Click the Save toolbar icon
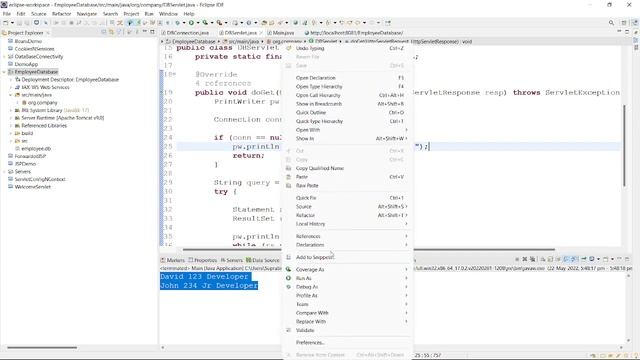 click(19, 23)
